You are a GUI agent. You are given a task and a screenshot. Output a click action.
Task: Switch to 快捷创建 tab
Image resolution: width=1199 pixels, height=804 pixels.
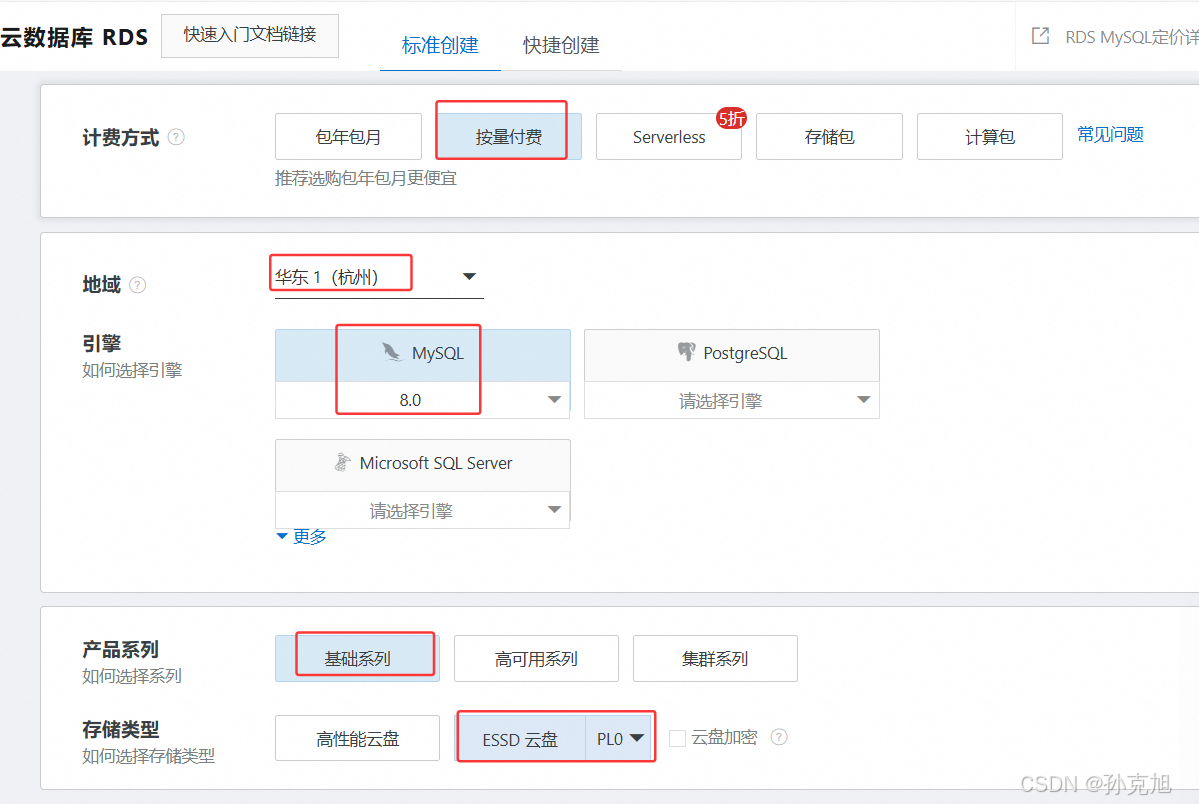(x=561, y=45)
